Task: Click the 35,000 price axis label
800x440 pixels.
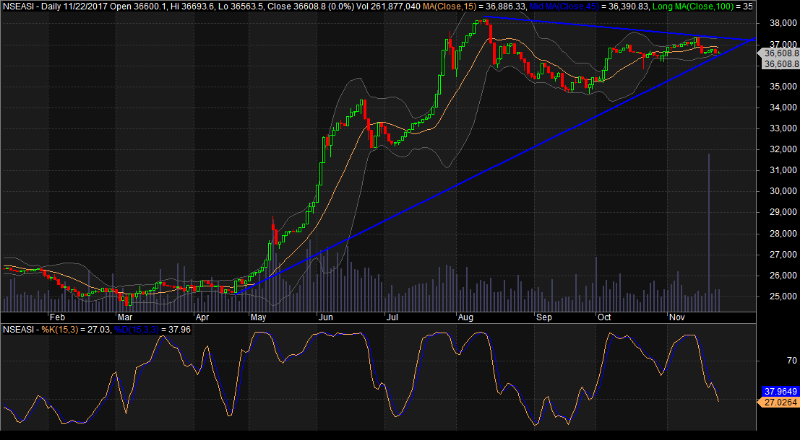Action: click(782, 86)
